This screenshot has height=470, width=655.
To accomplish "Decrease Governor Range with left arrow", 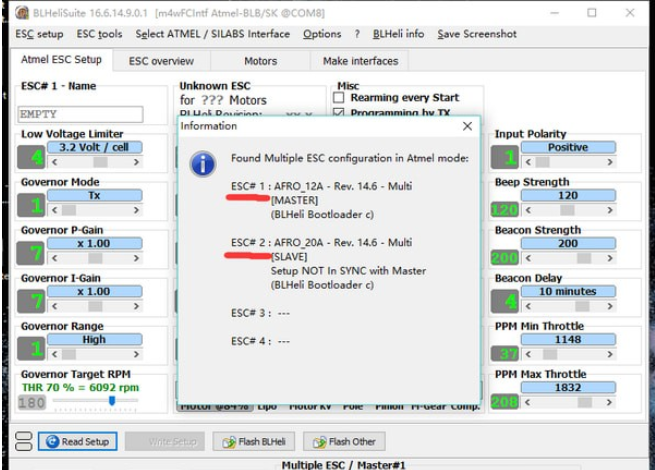I will pos(54,354).
